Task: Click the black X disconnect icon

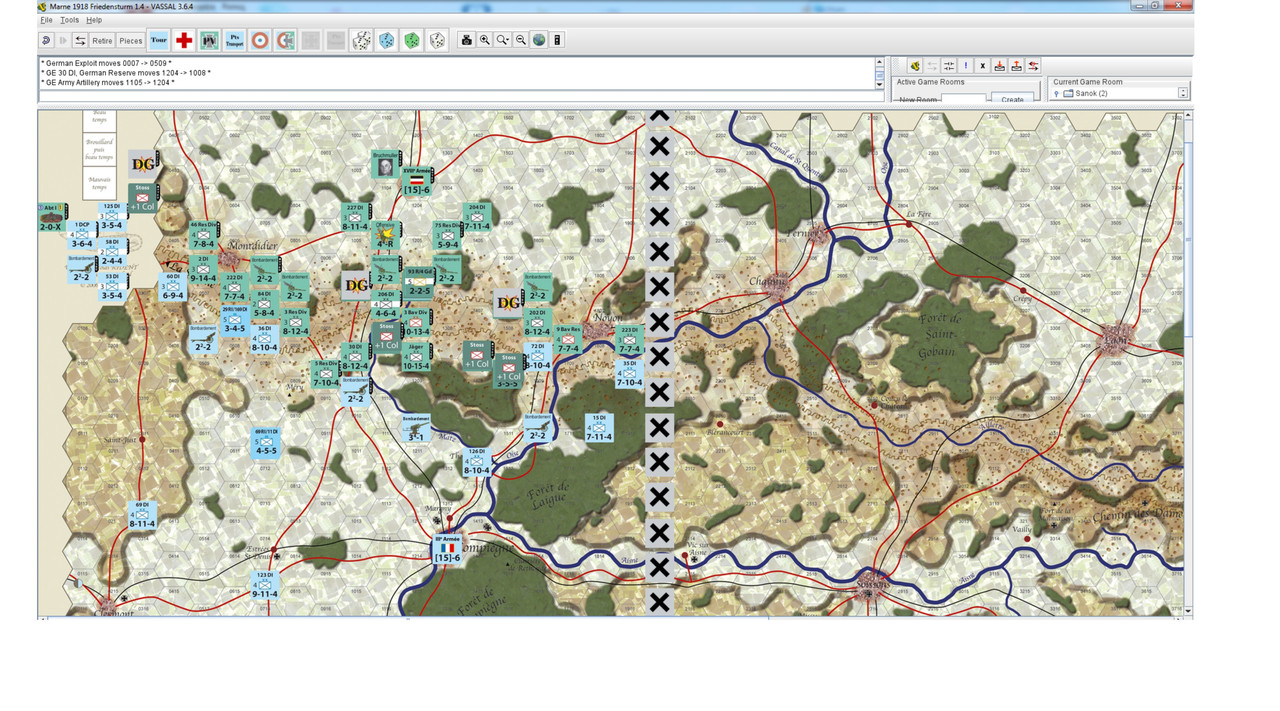Action: (x=983, y=66)
